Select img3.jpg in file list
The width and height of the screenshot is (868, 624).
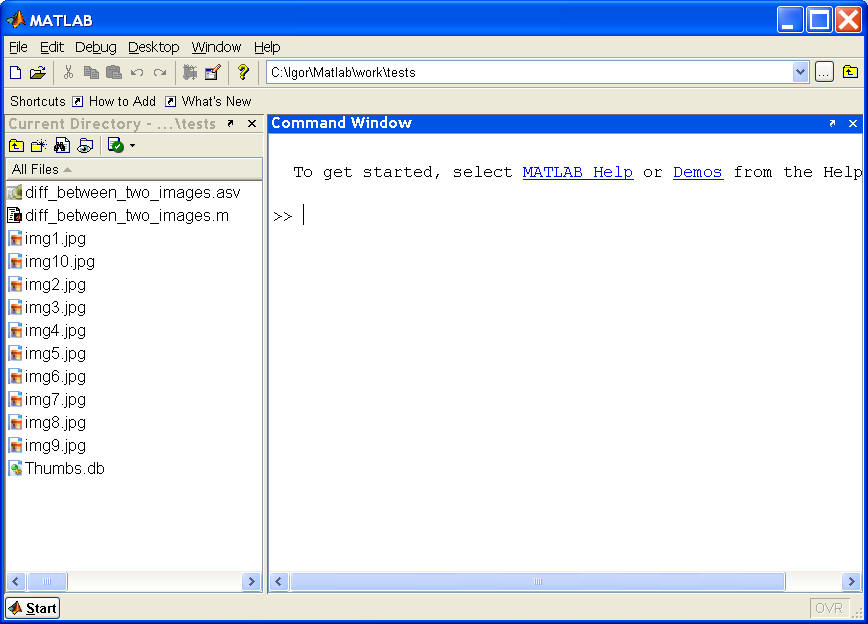pyautogui.click(x=55, y=308)
